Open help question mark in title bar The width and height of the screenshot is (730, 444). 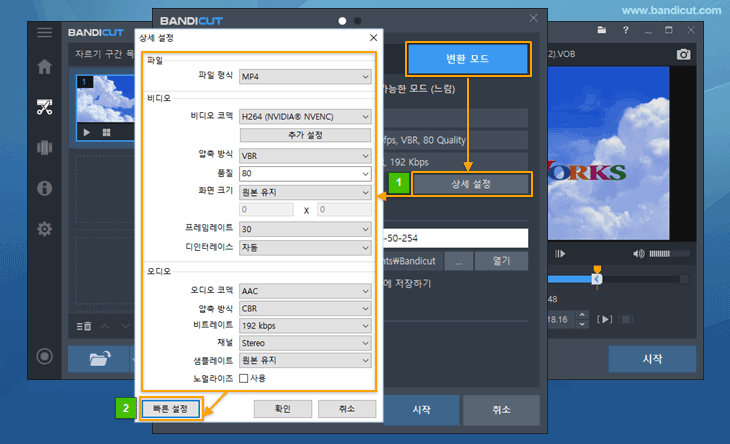(626, 30)
